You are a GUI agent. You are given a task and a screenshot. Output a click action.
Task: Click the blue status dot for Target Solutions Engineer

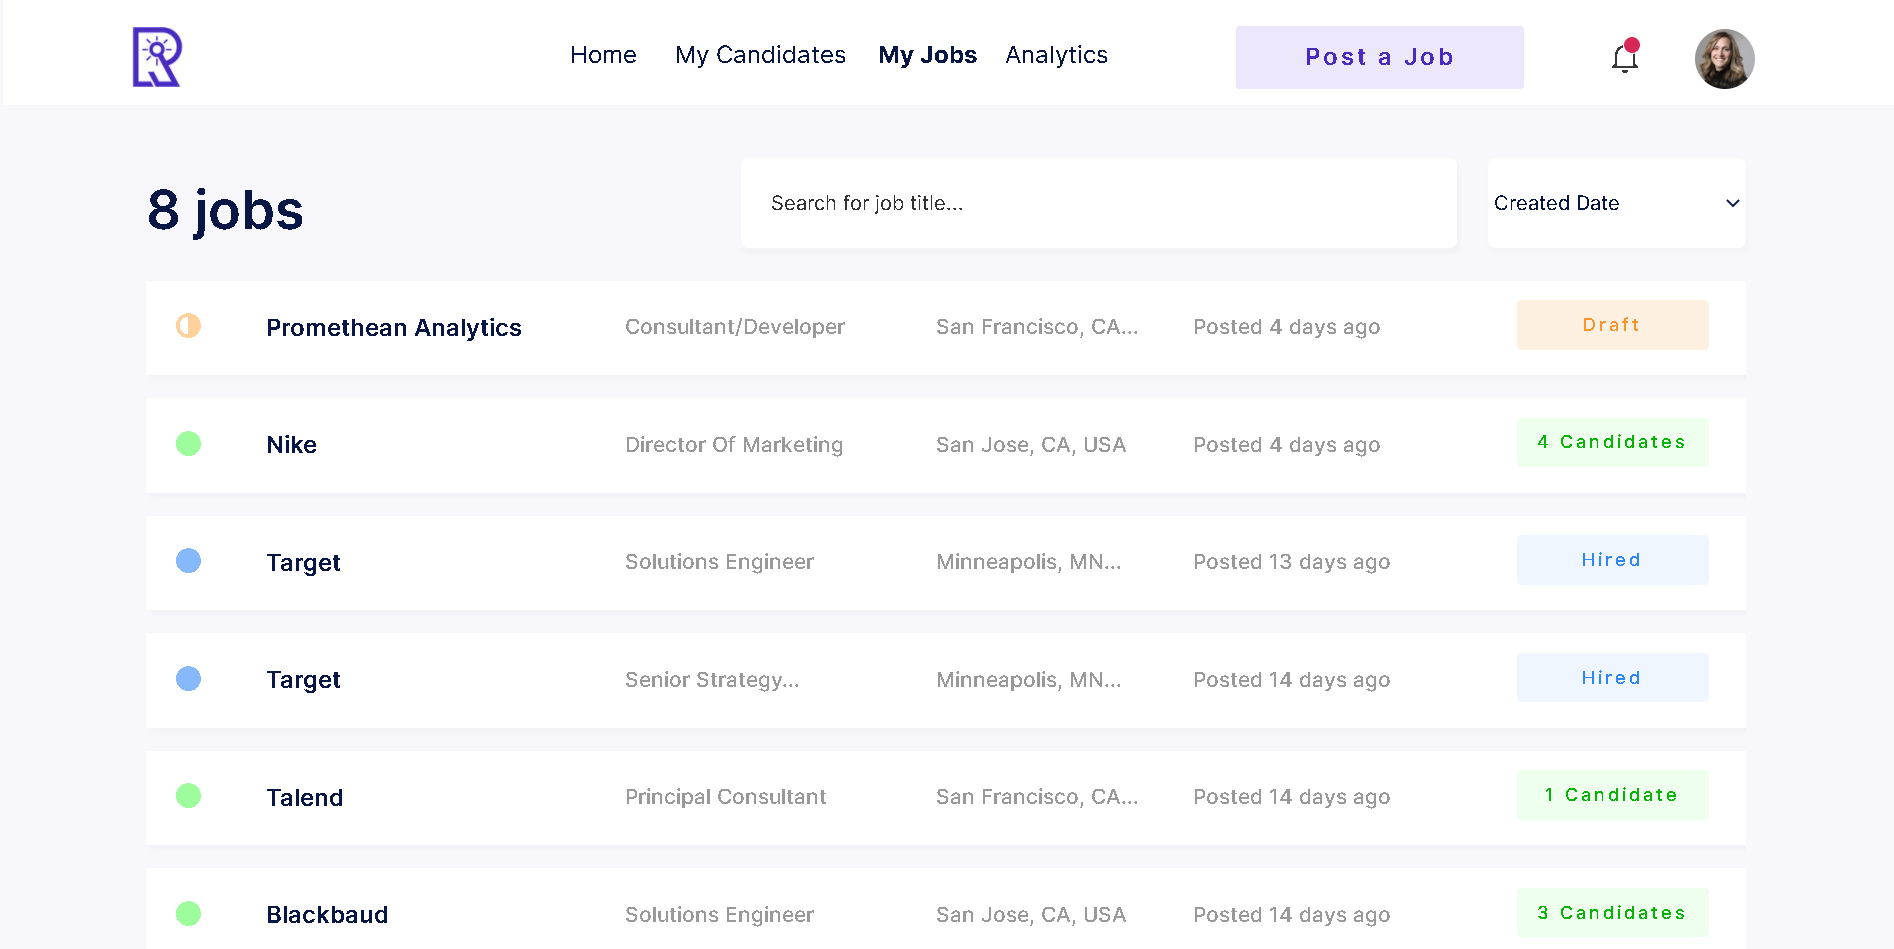tap(188, 561)
